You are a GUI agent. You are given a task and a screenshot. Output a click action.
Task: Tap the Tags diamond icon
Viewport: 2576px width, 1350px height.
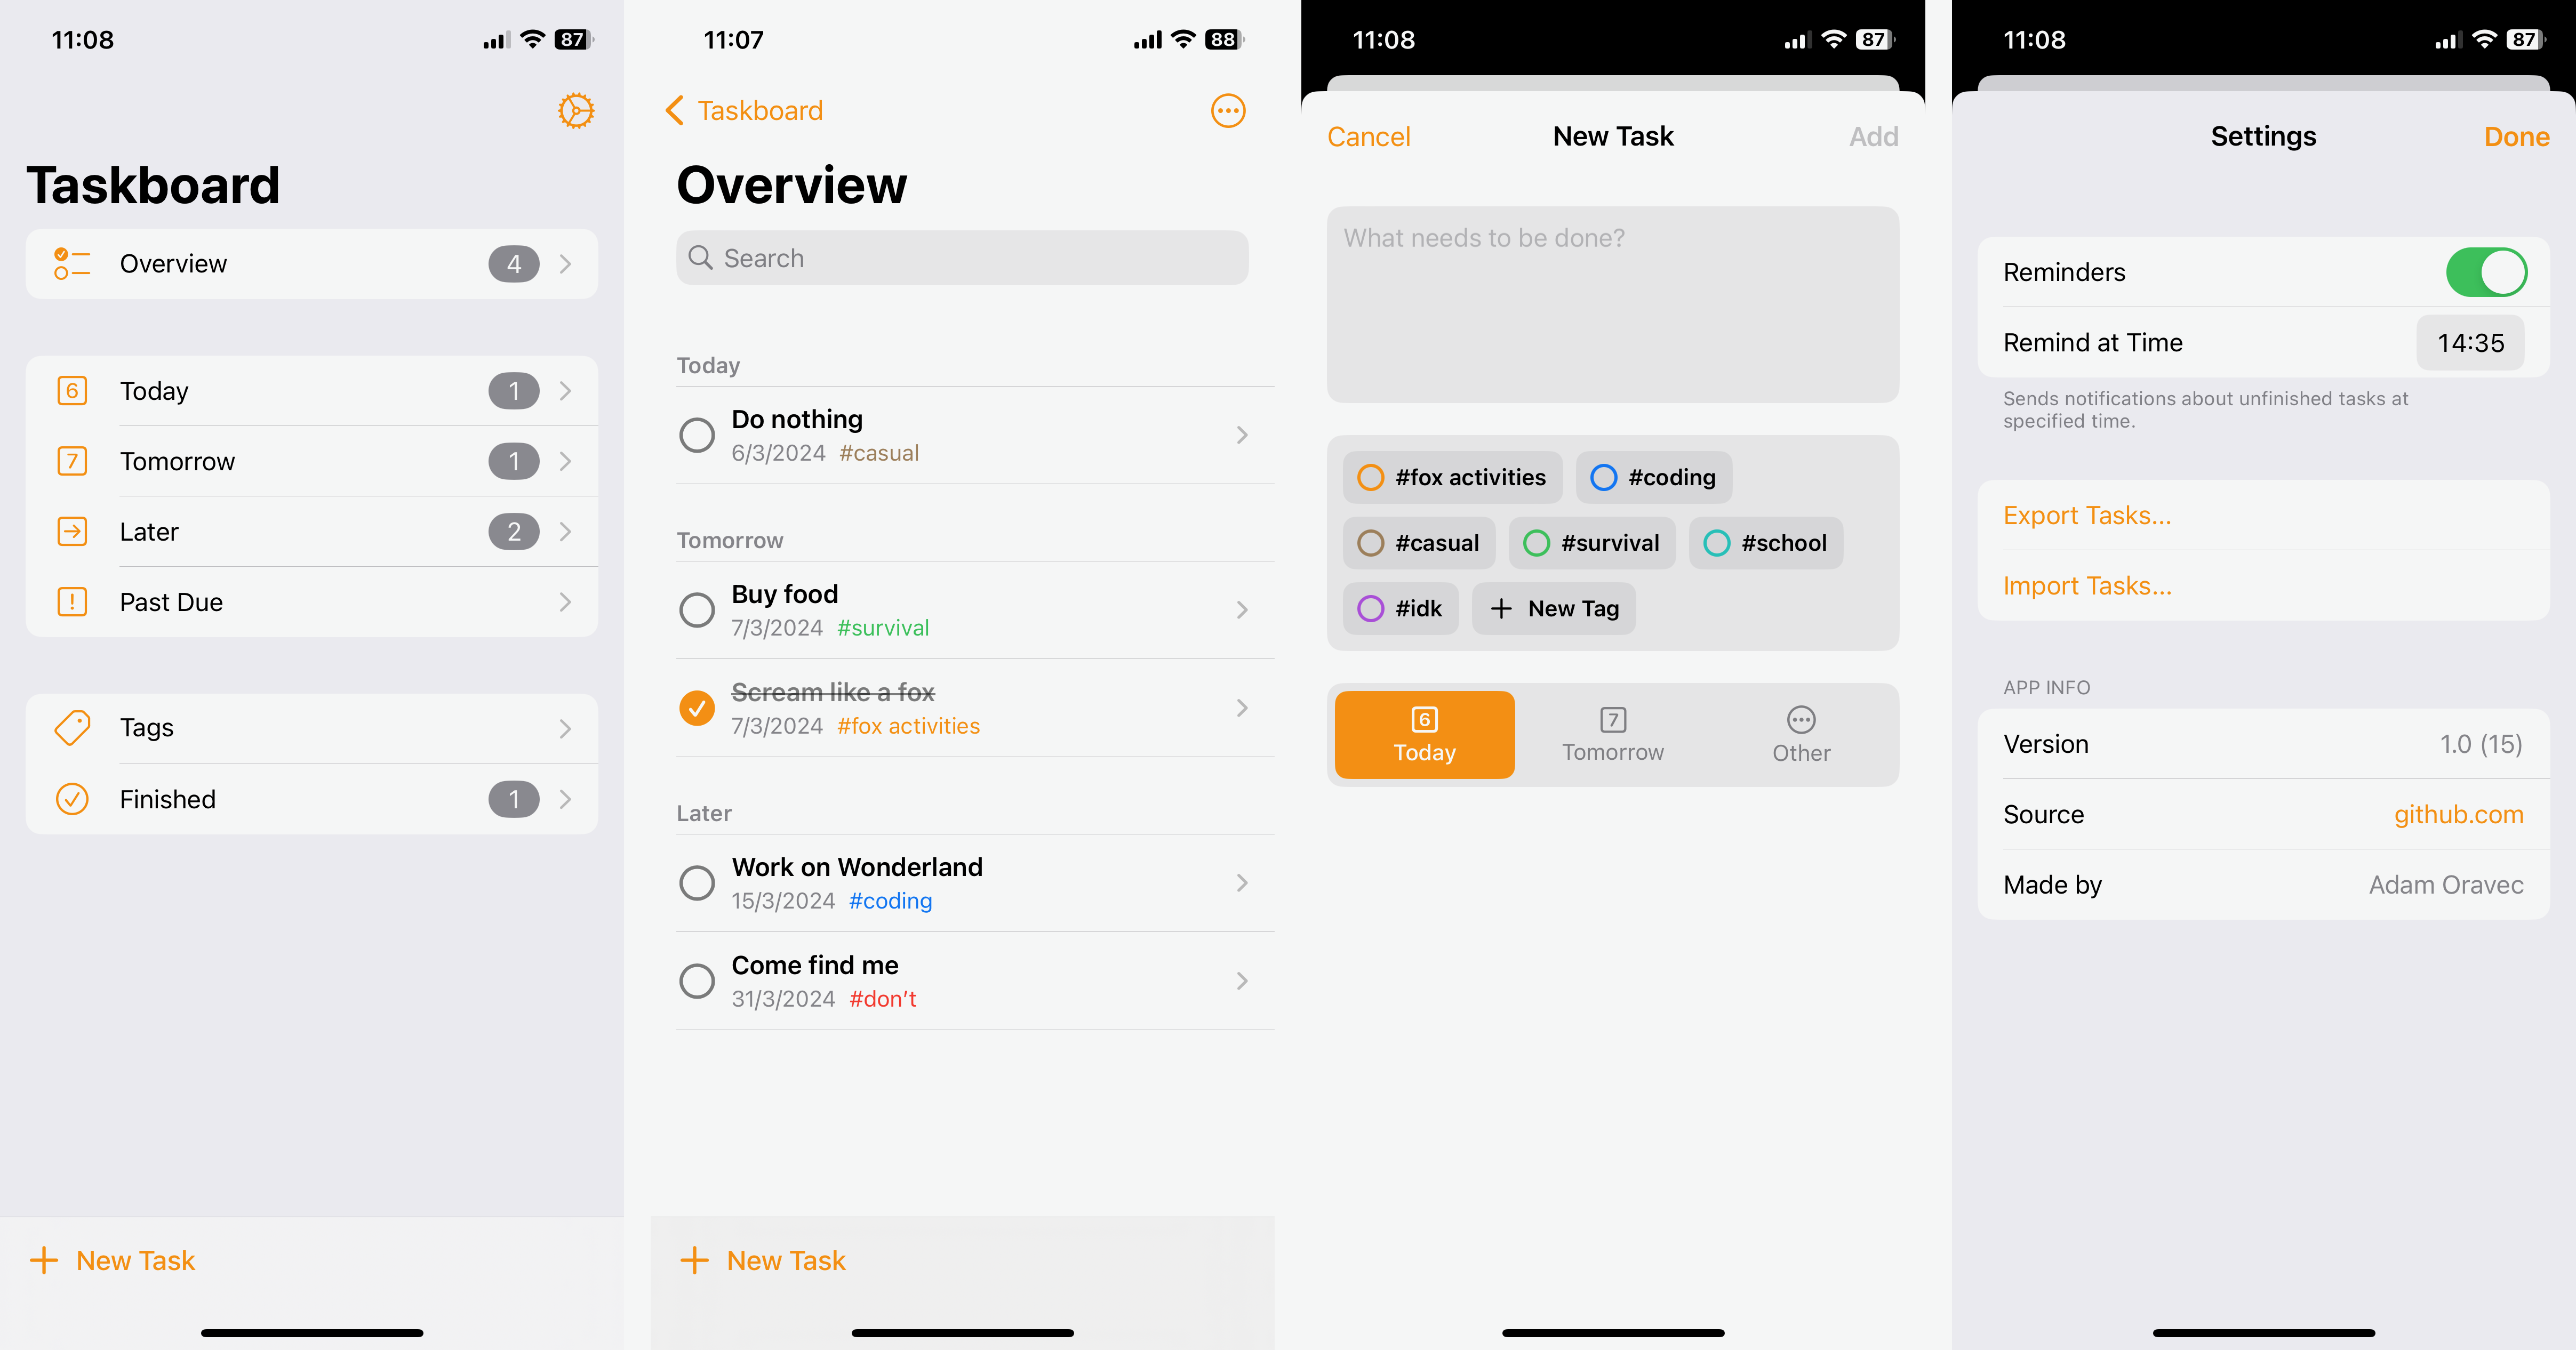(71, 727)
